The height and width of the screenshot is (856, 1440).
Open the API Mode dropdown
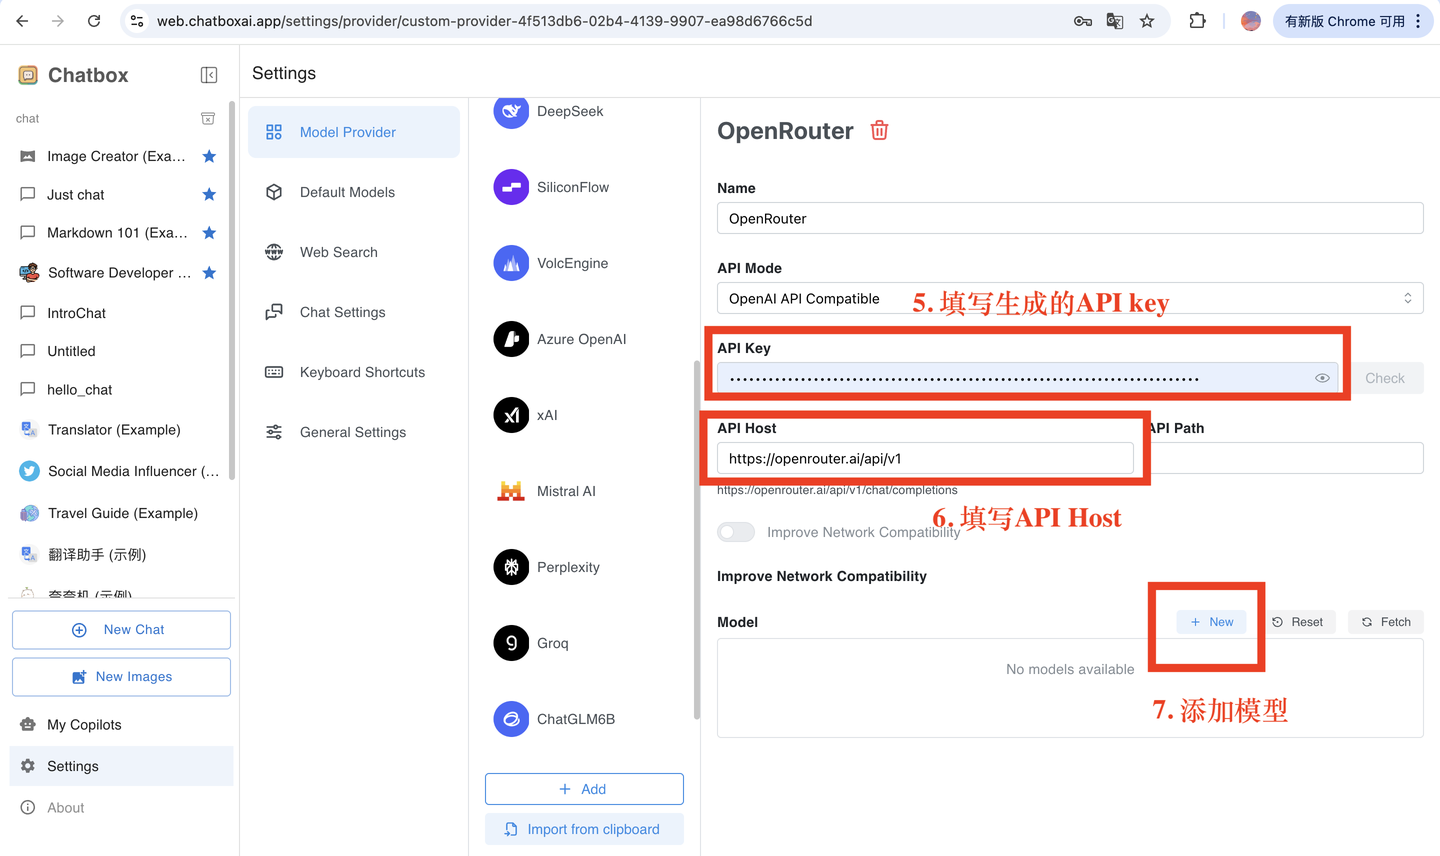1070,298
